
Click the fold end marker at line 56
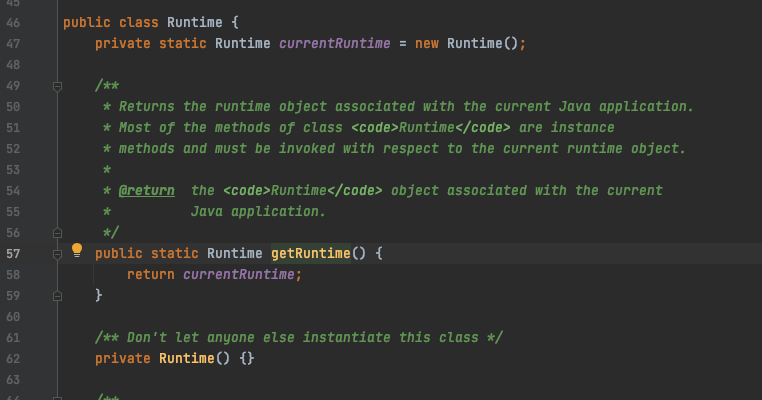pos(58,232)
